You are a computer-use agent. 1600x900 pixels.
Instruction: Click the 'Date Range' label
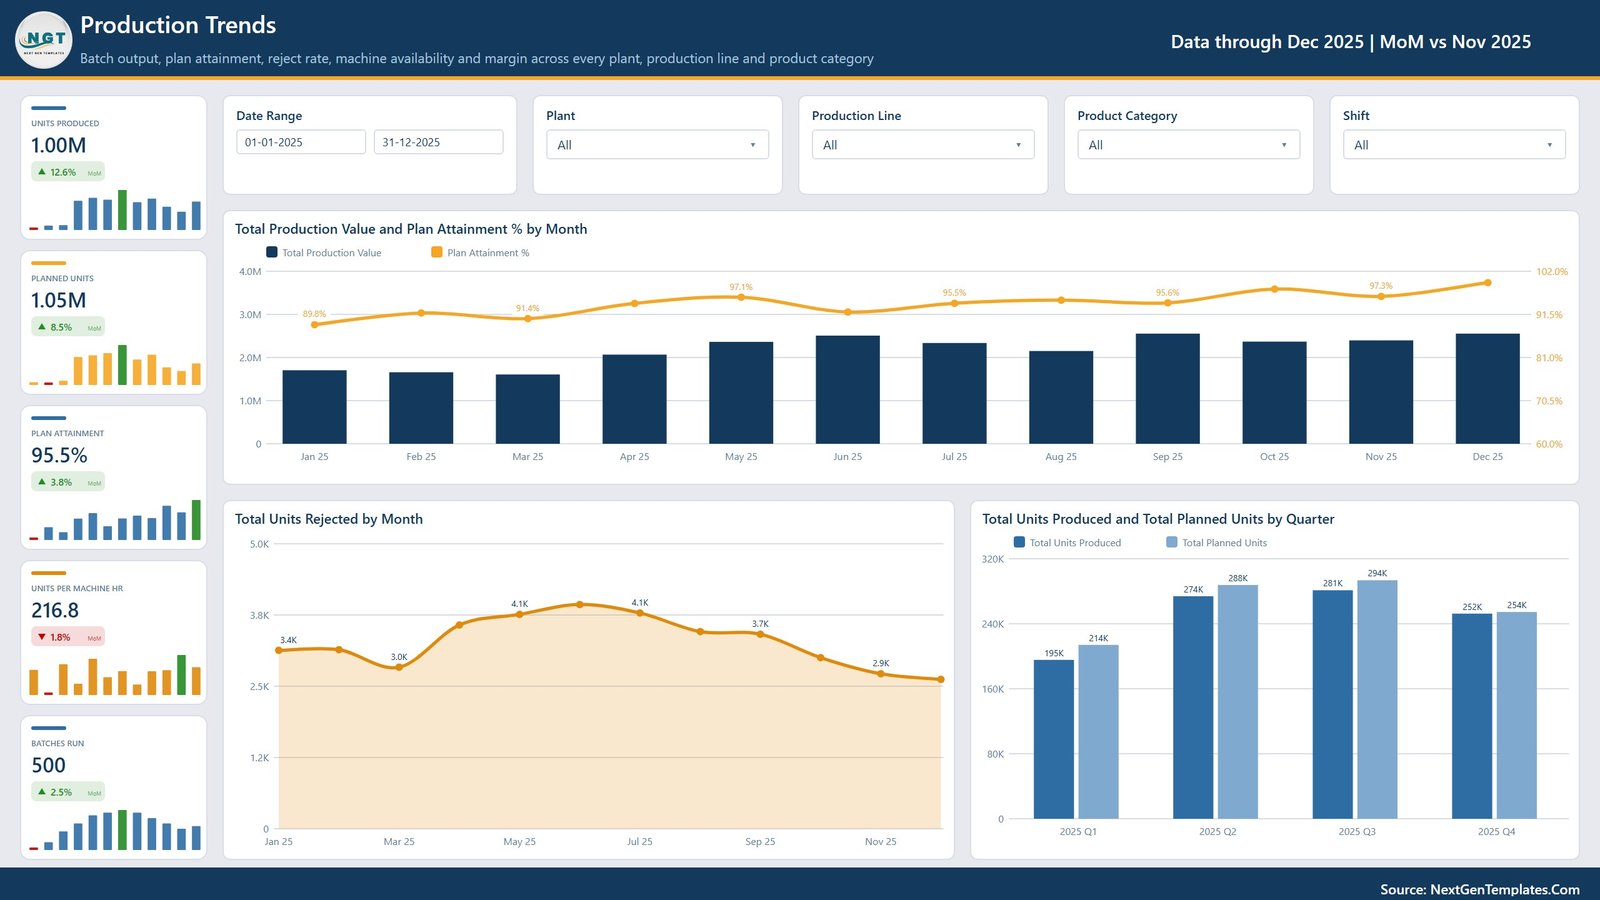(269, 116)
